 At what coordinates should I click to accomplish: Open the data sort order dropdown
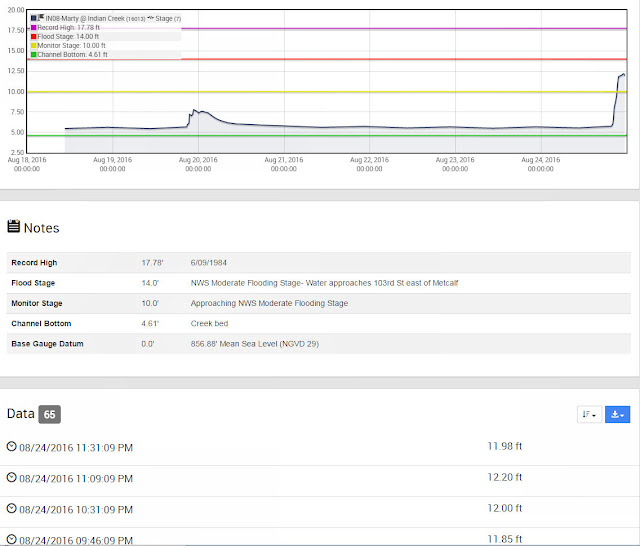pos(589,415)
